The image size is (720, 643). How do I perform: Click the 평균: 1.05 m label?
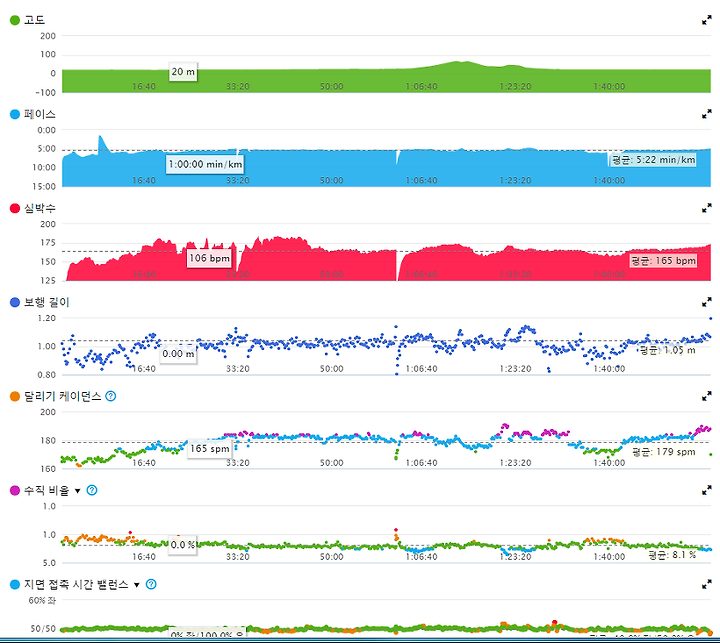point(667,350)
